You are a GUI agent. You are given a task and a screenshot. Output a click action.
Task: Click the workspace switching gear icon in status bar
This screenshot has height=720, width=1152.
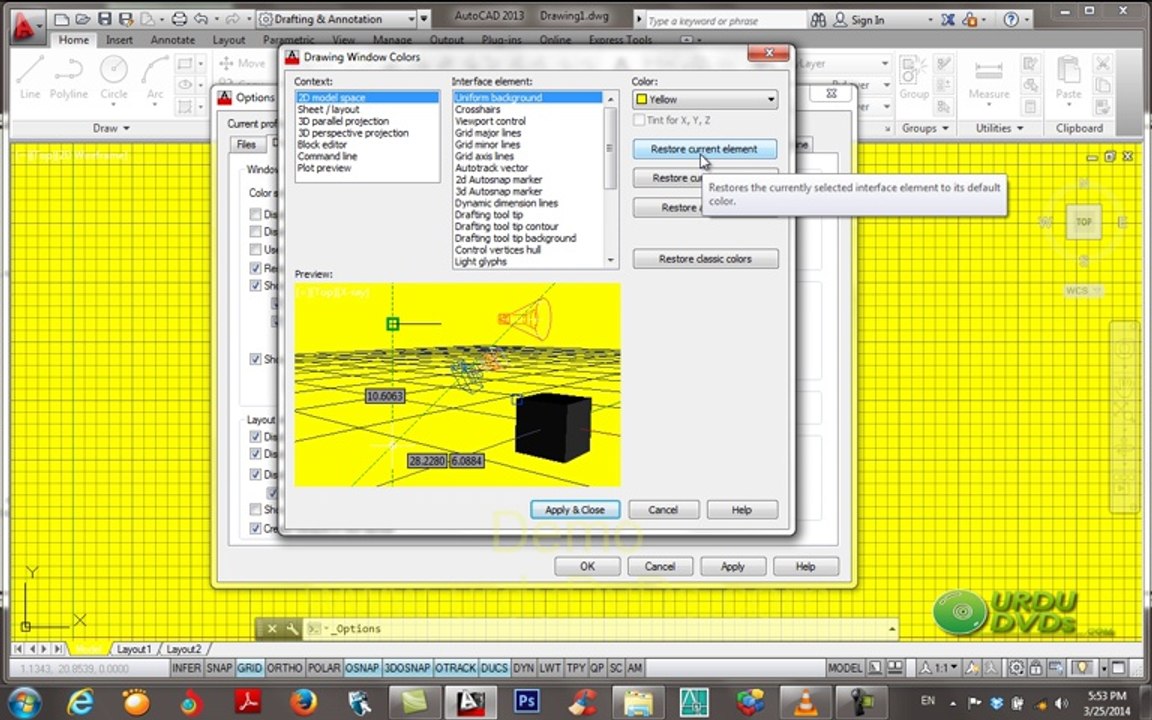coord(1016,668)
